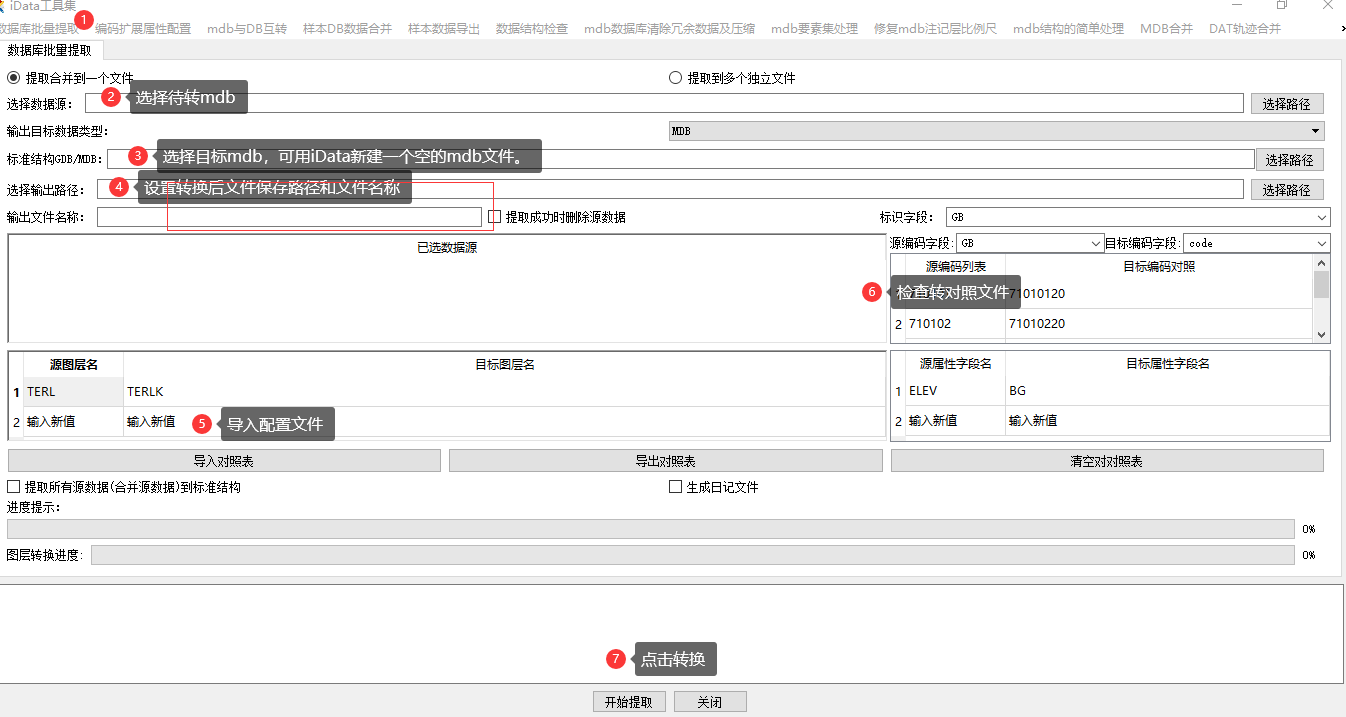Open the 数据结构检查 tab
This screenshot has height=717, width=1346.
[532, 29]
